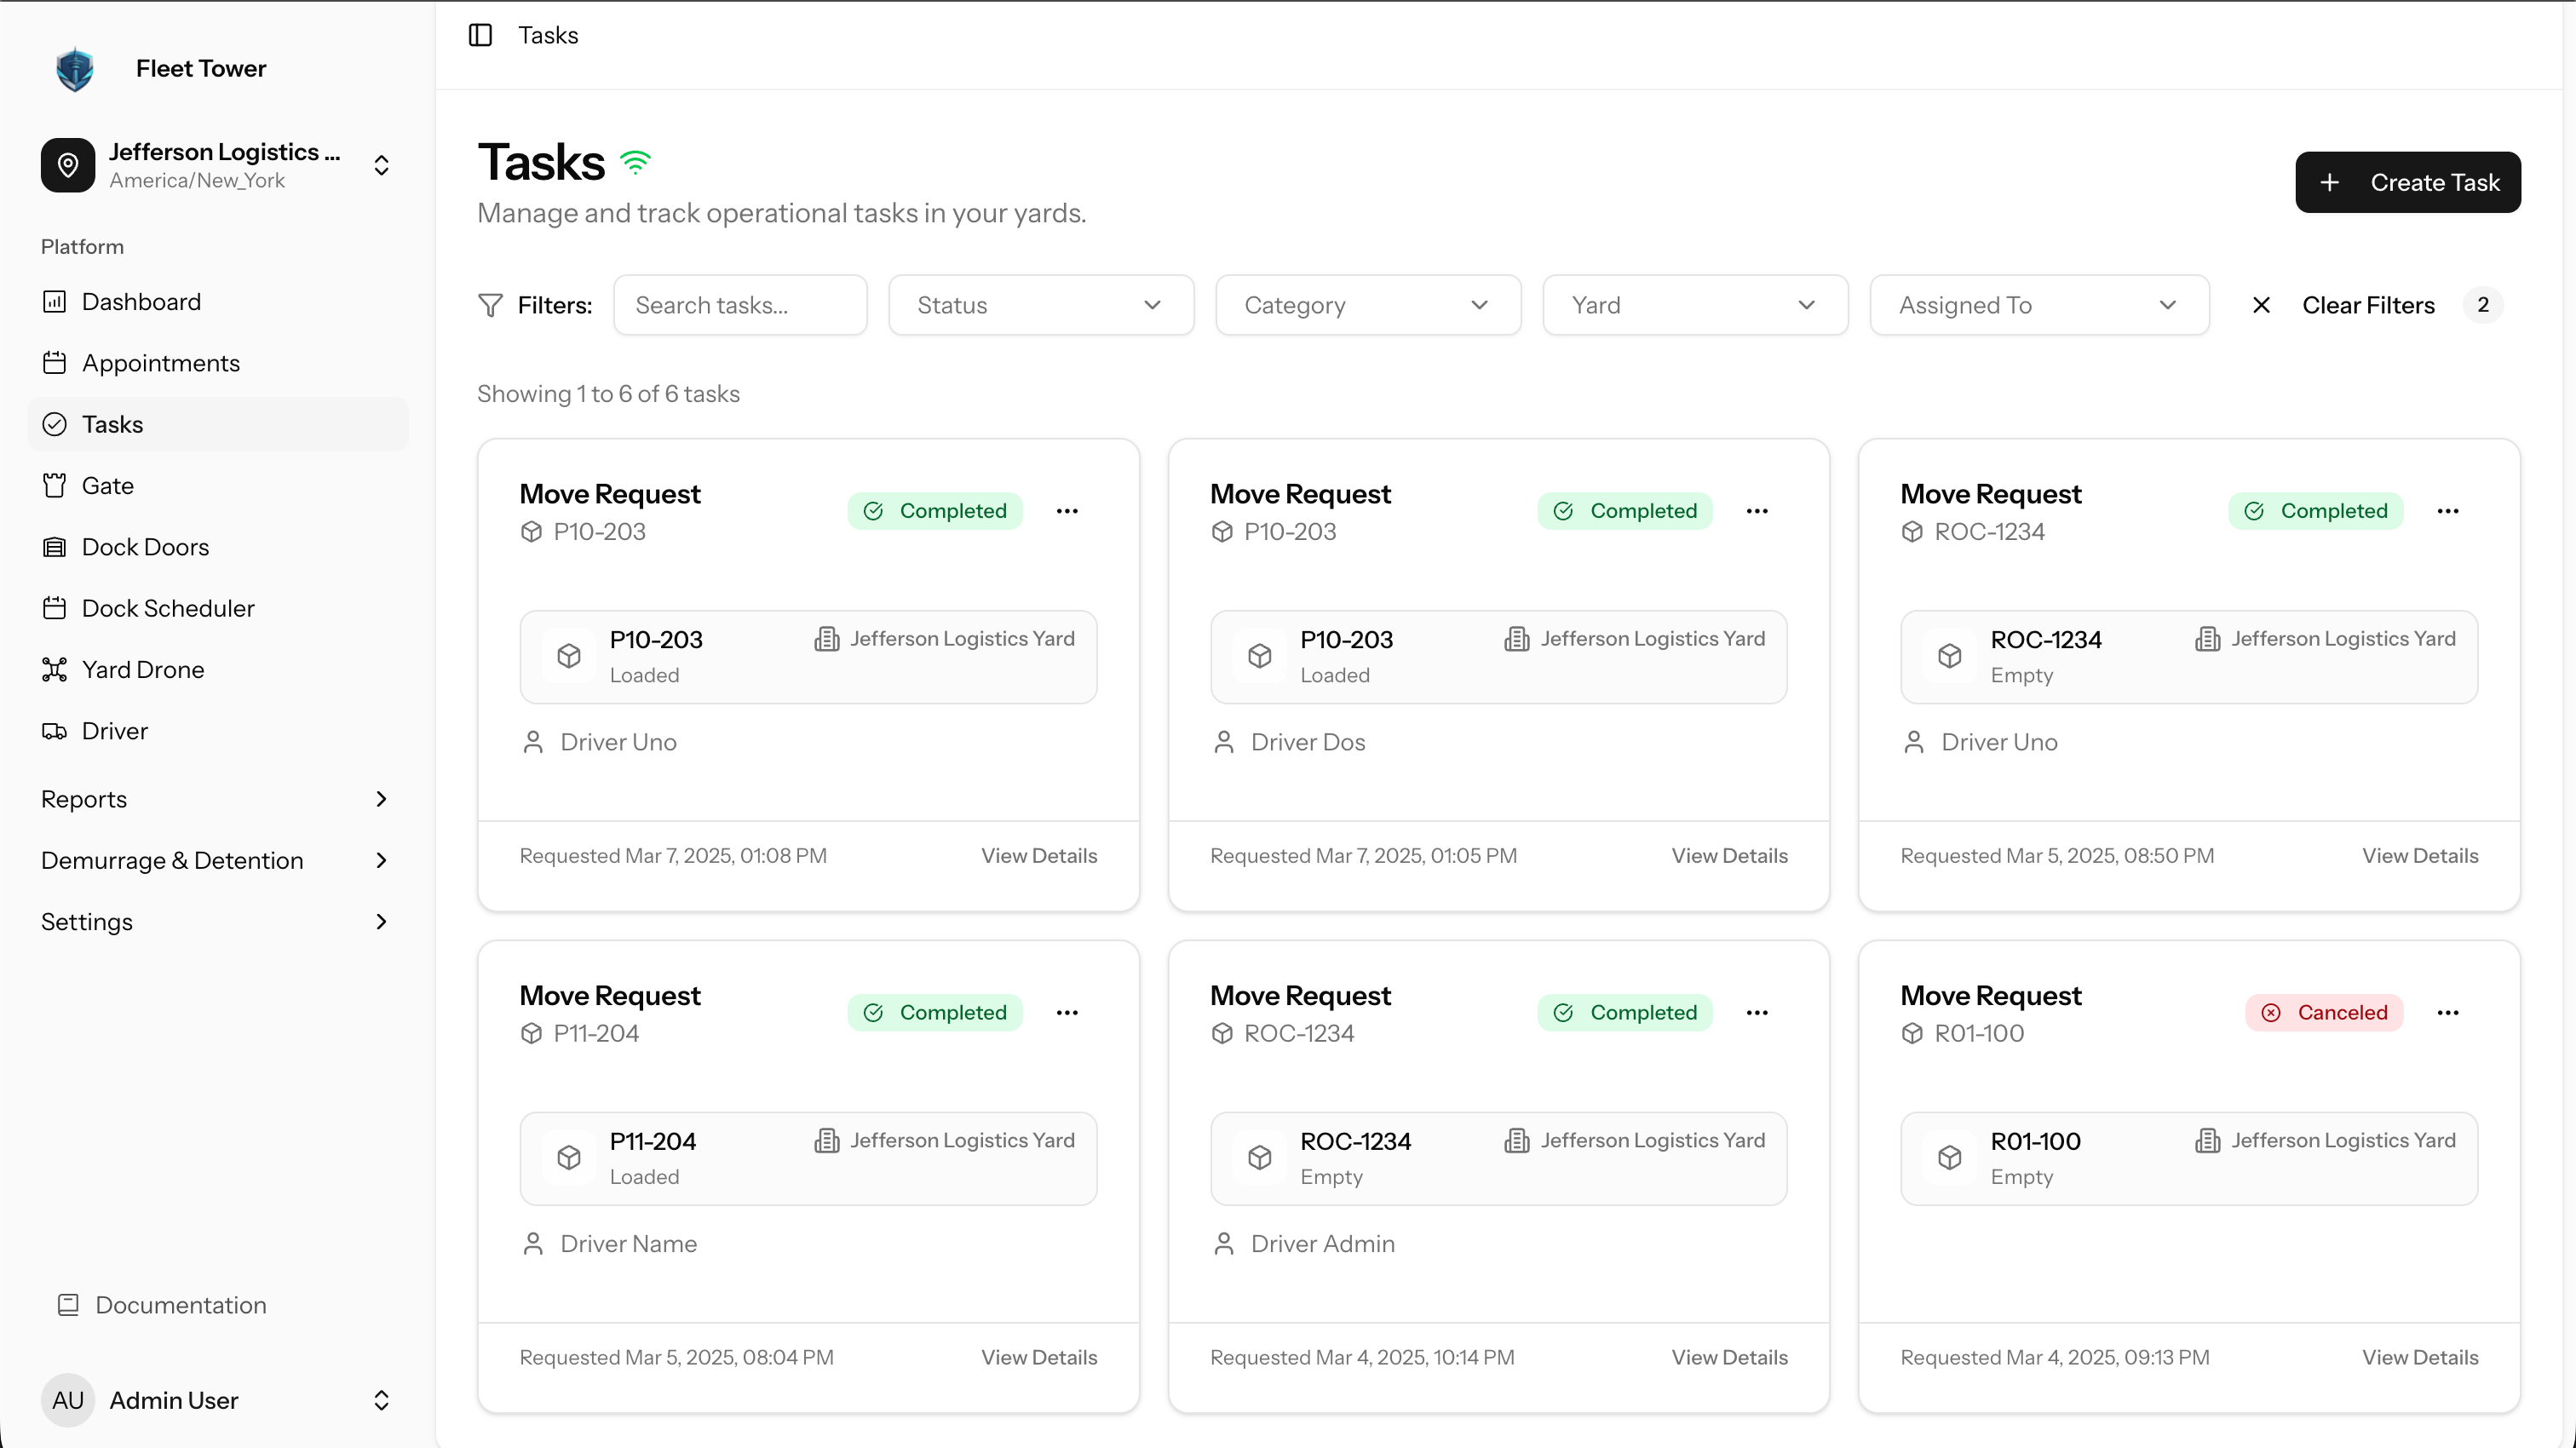Click the filter funnel icon

pos(490,305)
